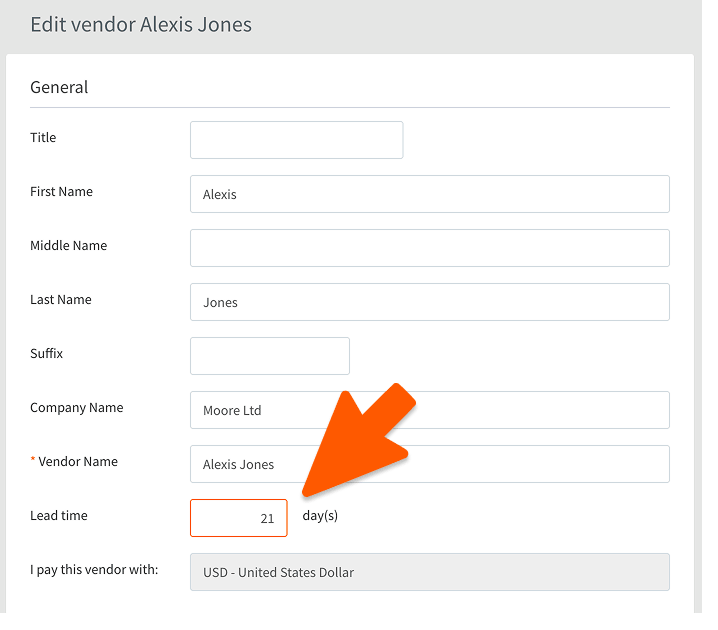Image resolution: width=718 pixels, height=630 pixels.
Task: Click the Title input field
Action: 296,140
